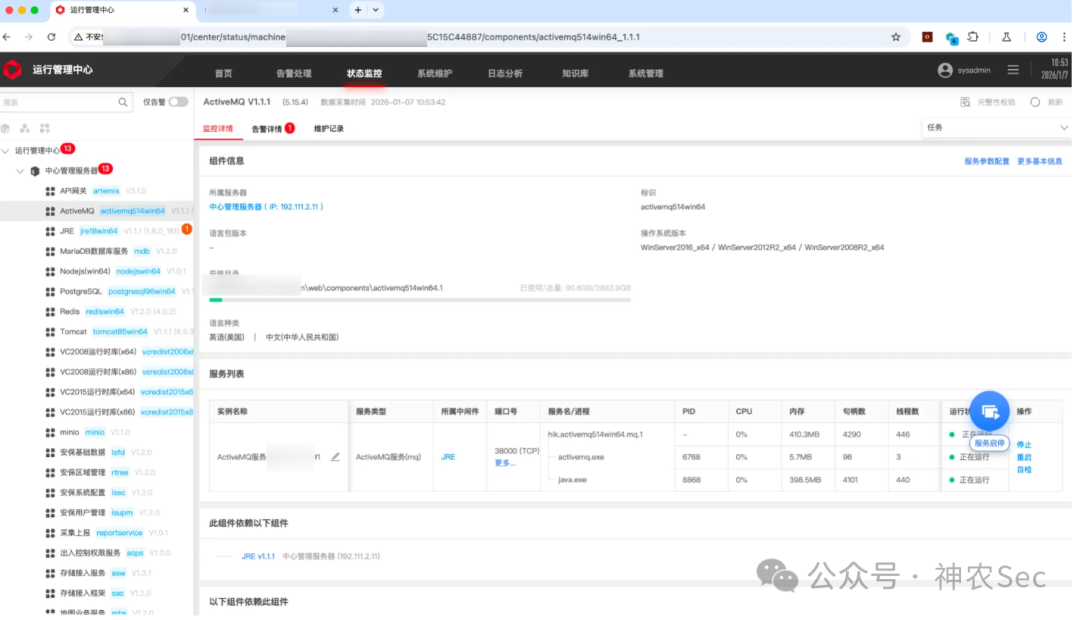Screen dimensions: 1080x620
Task: Click the 更多... link under port 38000
Action: pos(505,463)
